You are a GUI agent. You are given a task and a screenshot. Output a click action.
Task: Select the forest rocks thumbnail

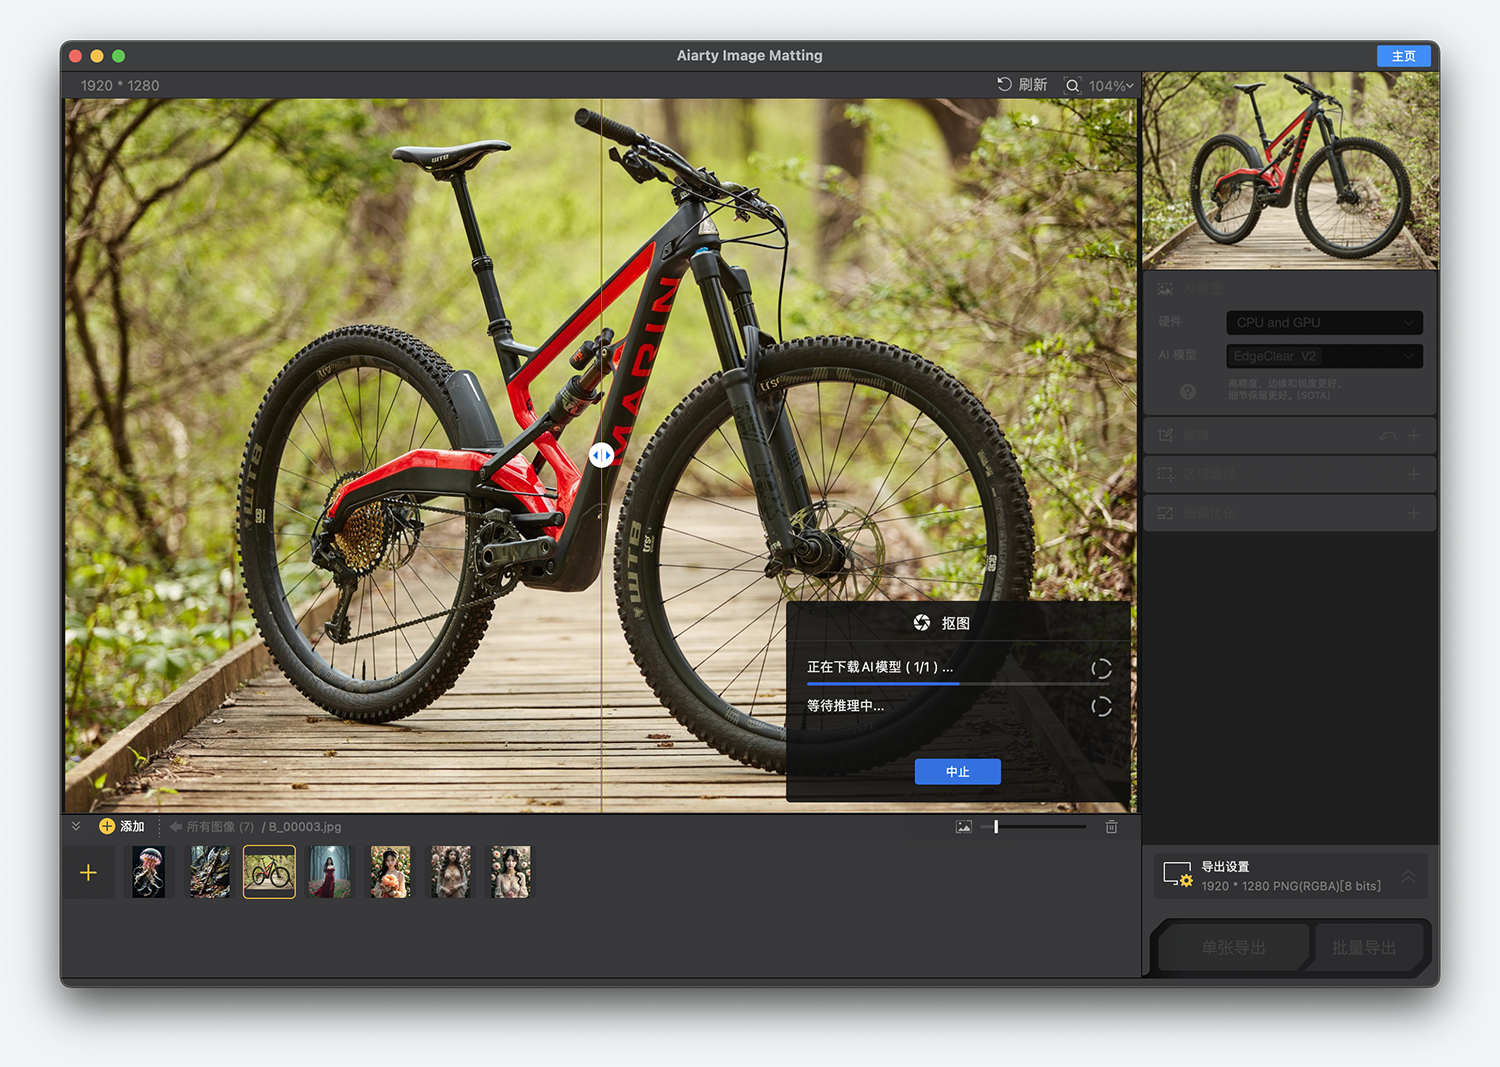[209, 872]
